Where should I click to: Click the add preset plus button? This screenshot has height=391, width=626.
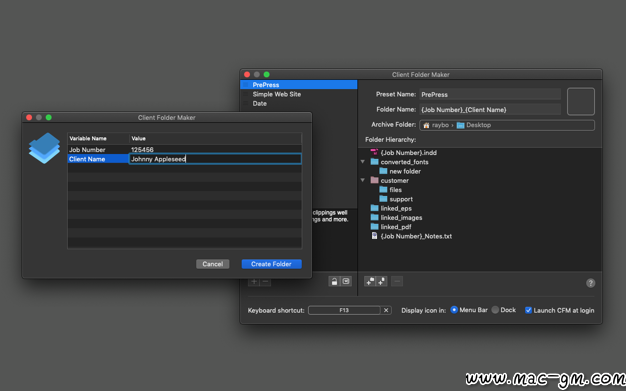[x=254, y=282]
